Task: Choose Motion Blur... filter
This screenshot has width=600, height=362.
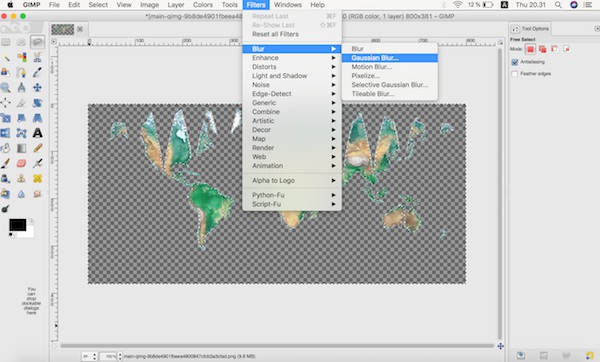Action: 390,67
